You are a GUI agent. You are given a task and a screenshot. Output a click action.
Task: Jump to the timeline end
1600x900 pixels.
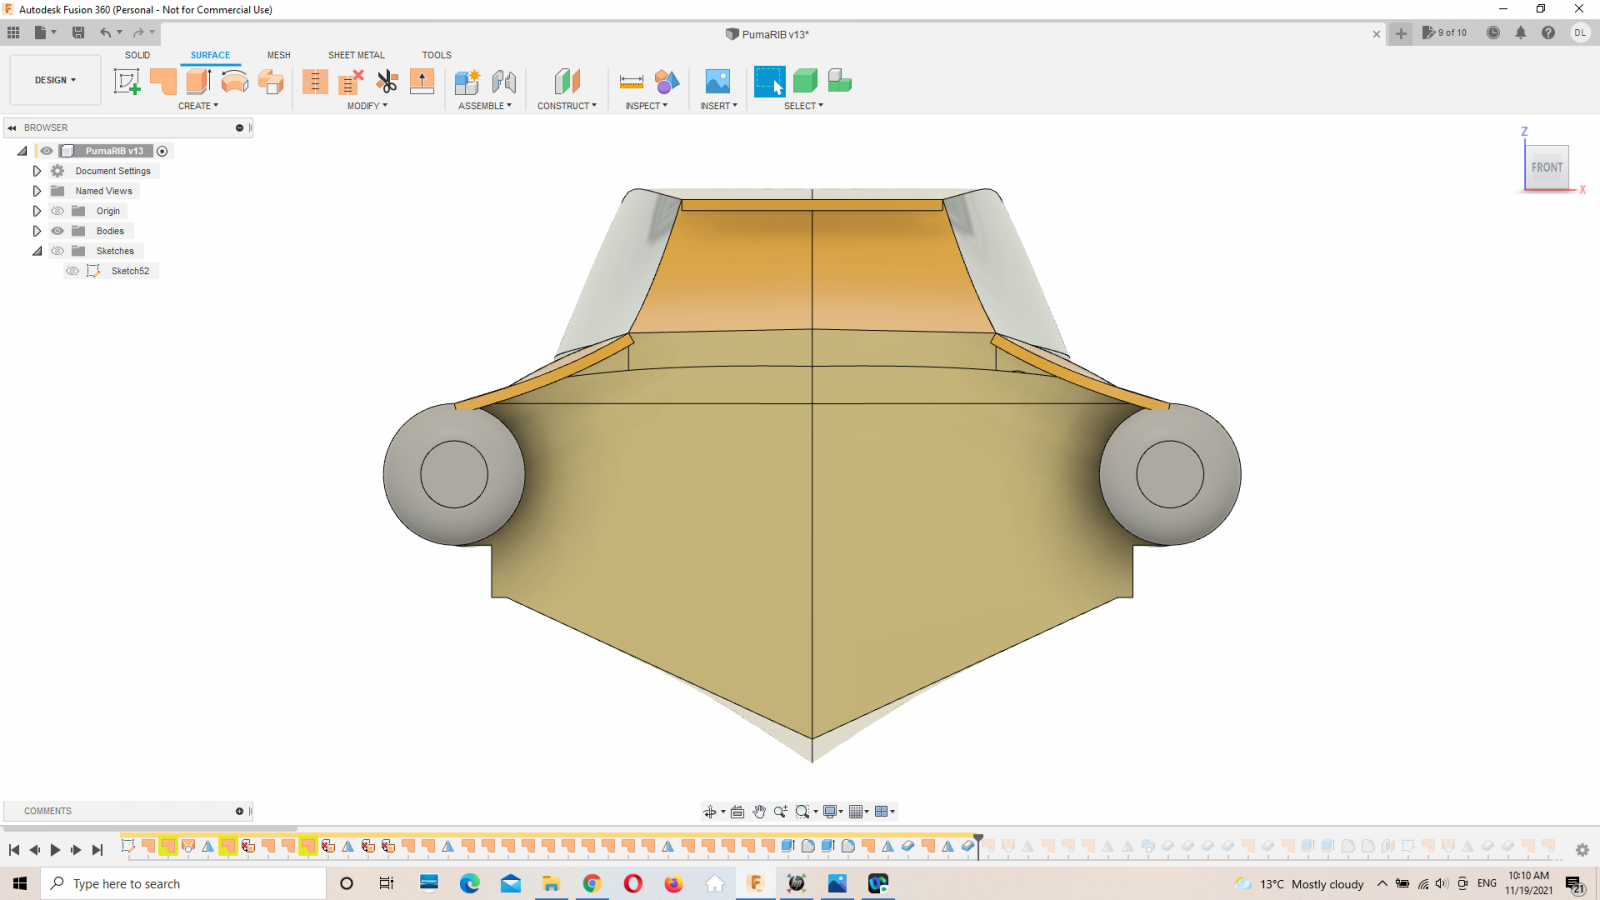point(97,850)
